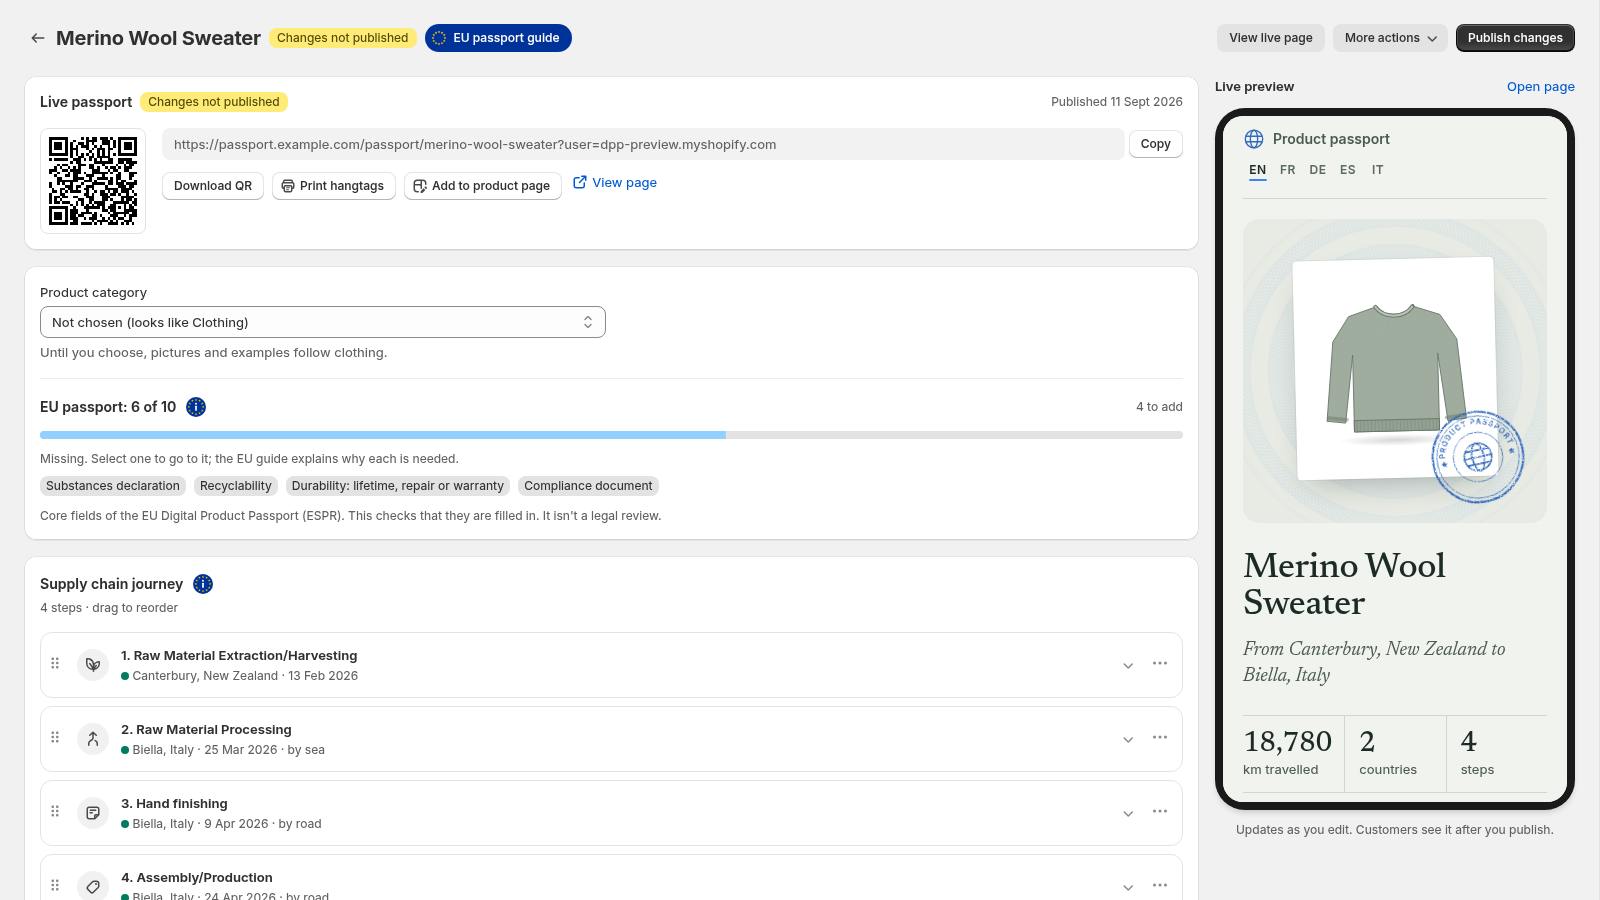The height and width of the screenshot is (900, 1600).
Task: Click the passport QR code image
Action: tap(93, 181)
